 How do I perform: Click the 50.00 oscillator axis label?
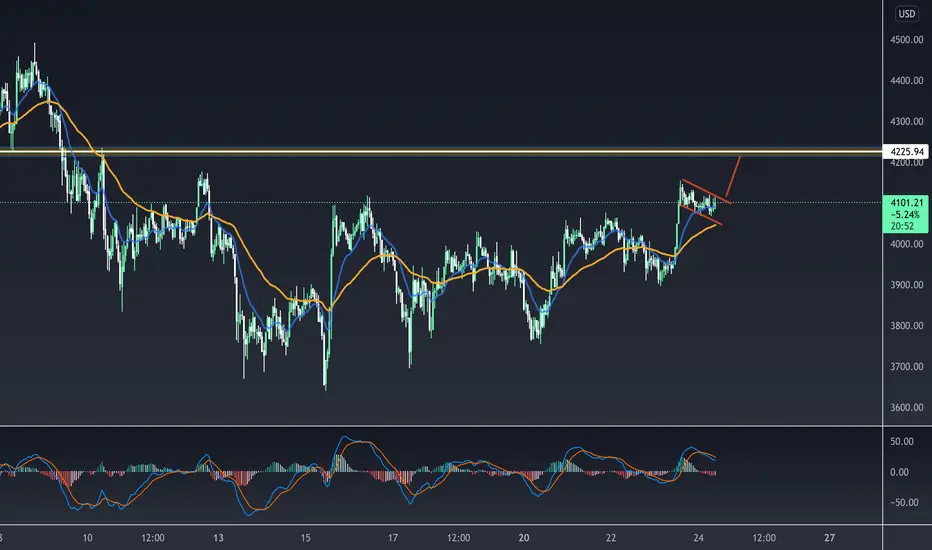click(x=902, y=441)
